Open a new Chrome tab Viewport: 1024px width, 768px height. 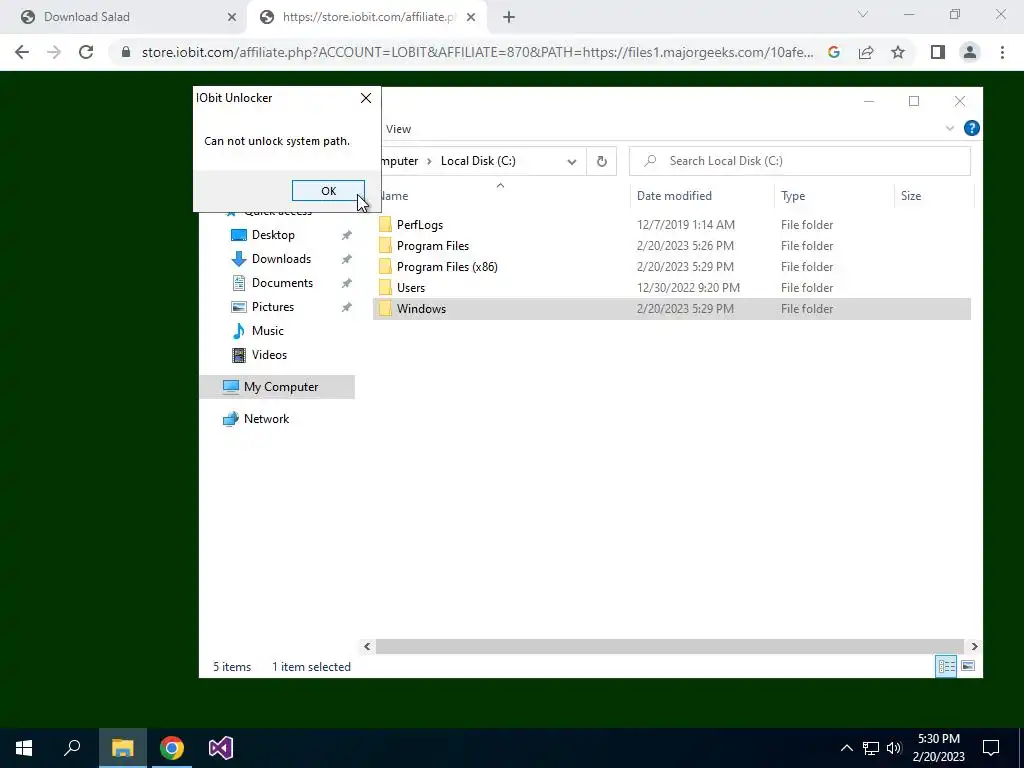coord(509,17)
